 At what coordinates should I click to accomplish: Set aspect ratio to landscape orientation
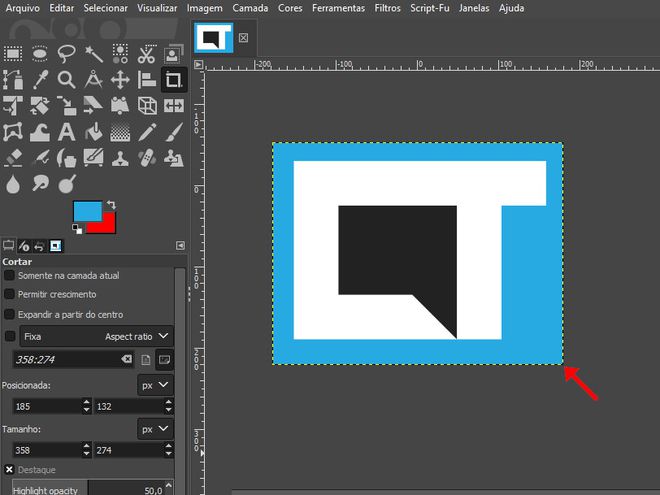(x=164, y=359)
